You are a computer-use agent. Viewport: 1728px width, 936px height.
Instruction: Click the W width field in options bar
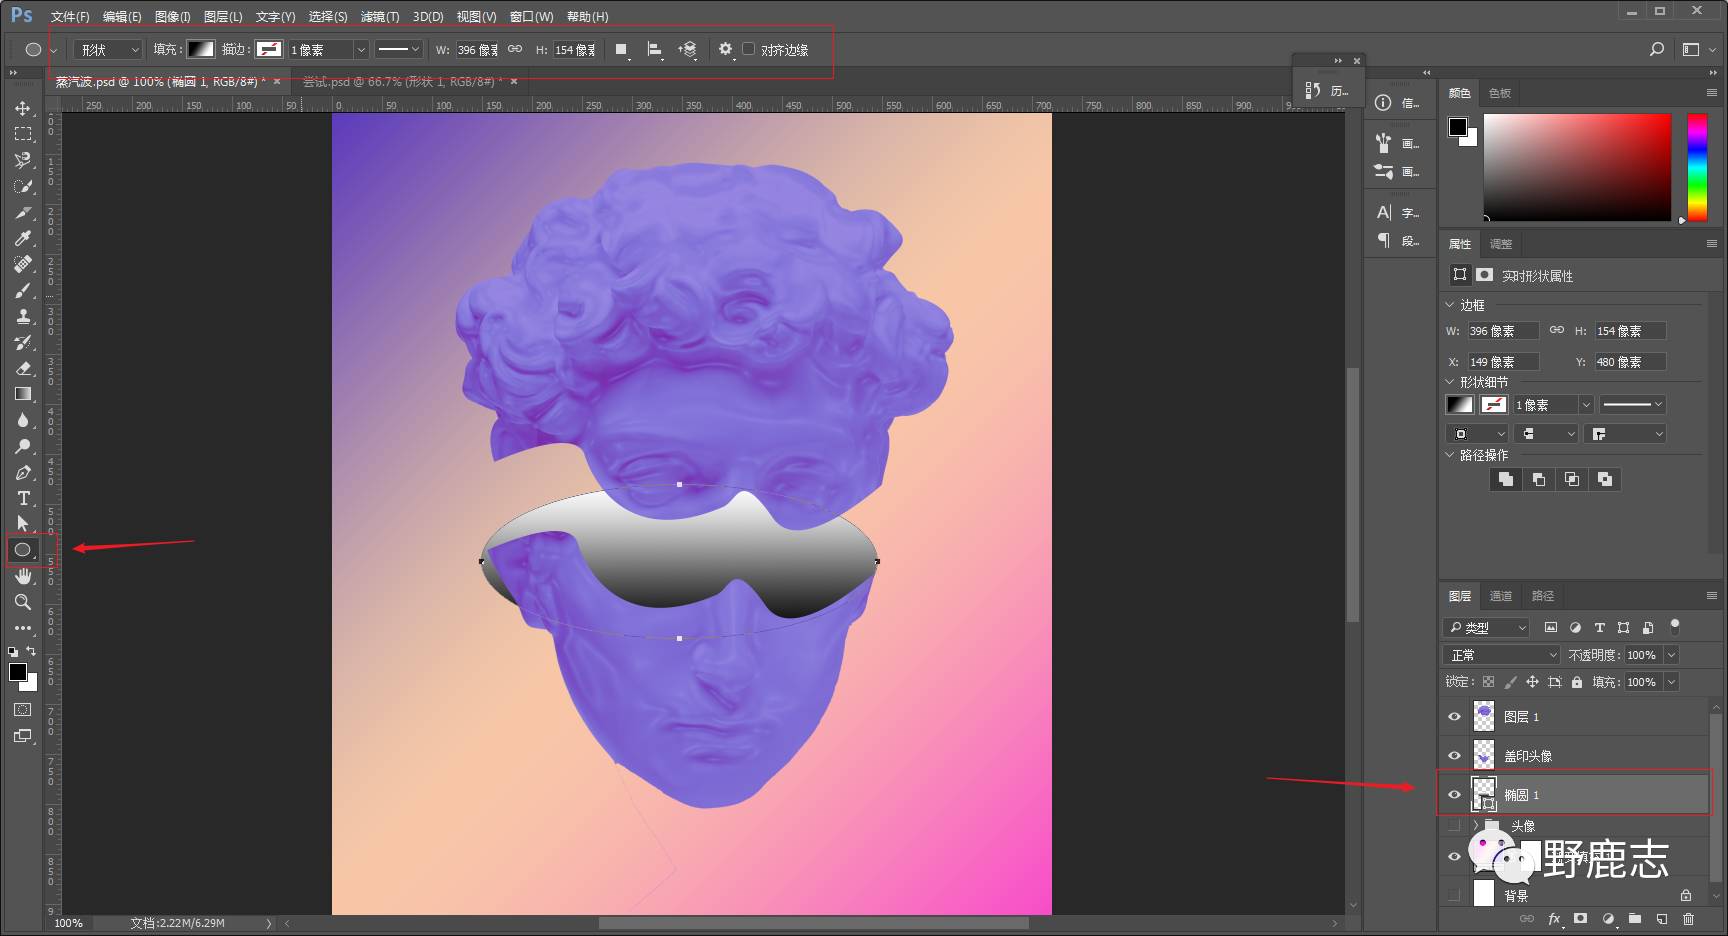tap(477, 49)
